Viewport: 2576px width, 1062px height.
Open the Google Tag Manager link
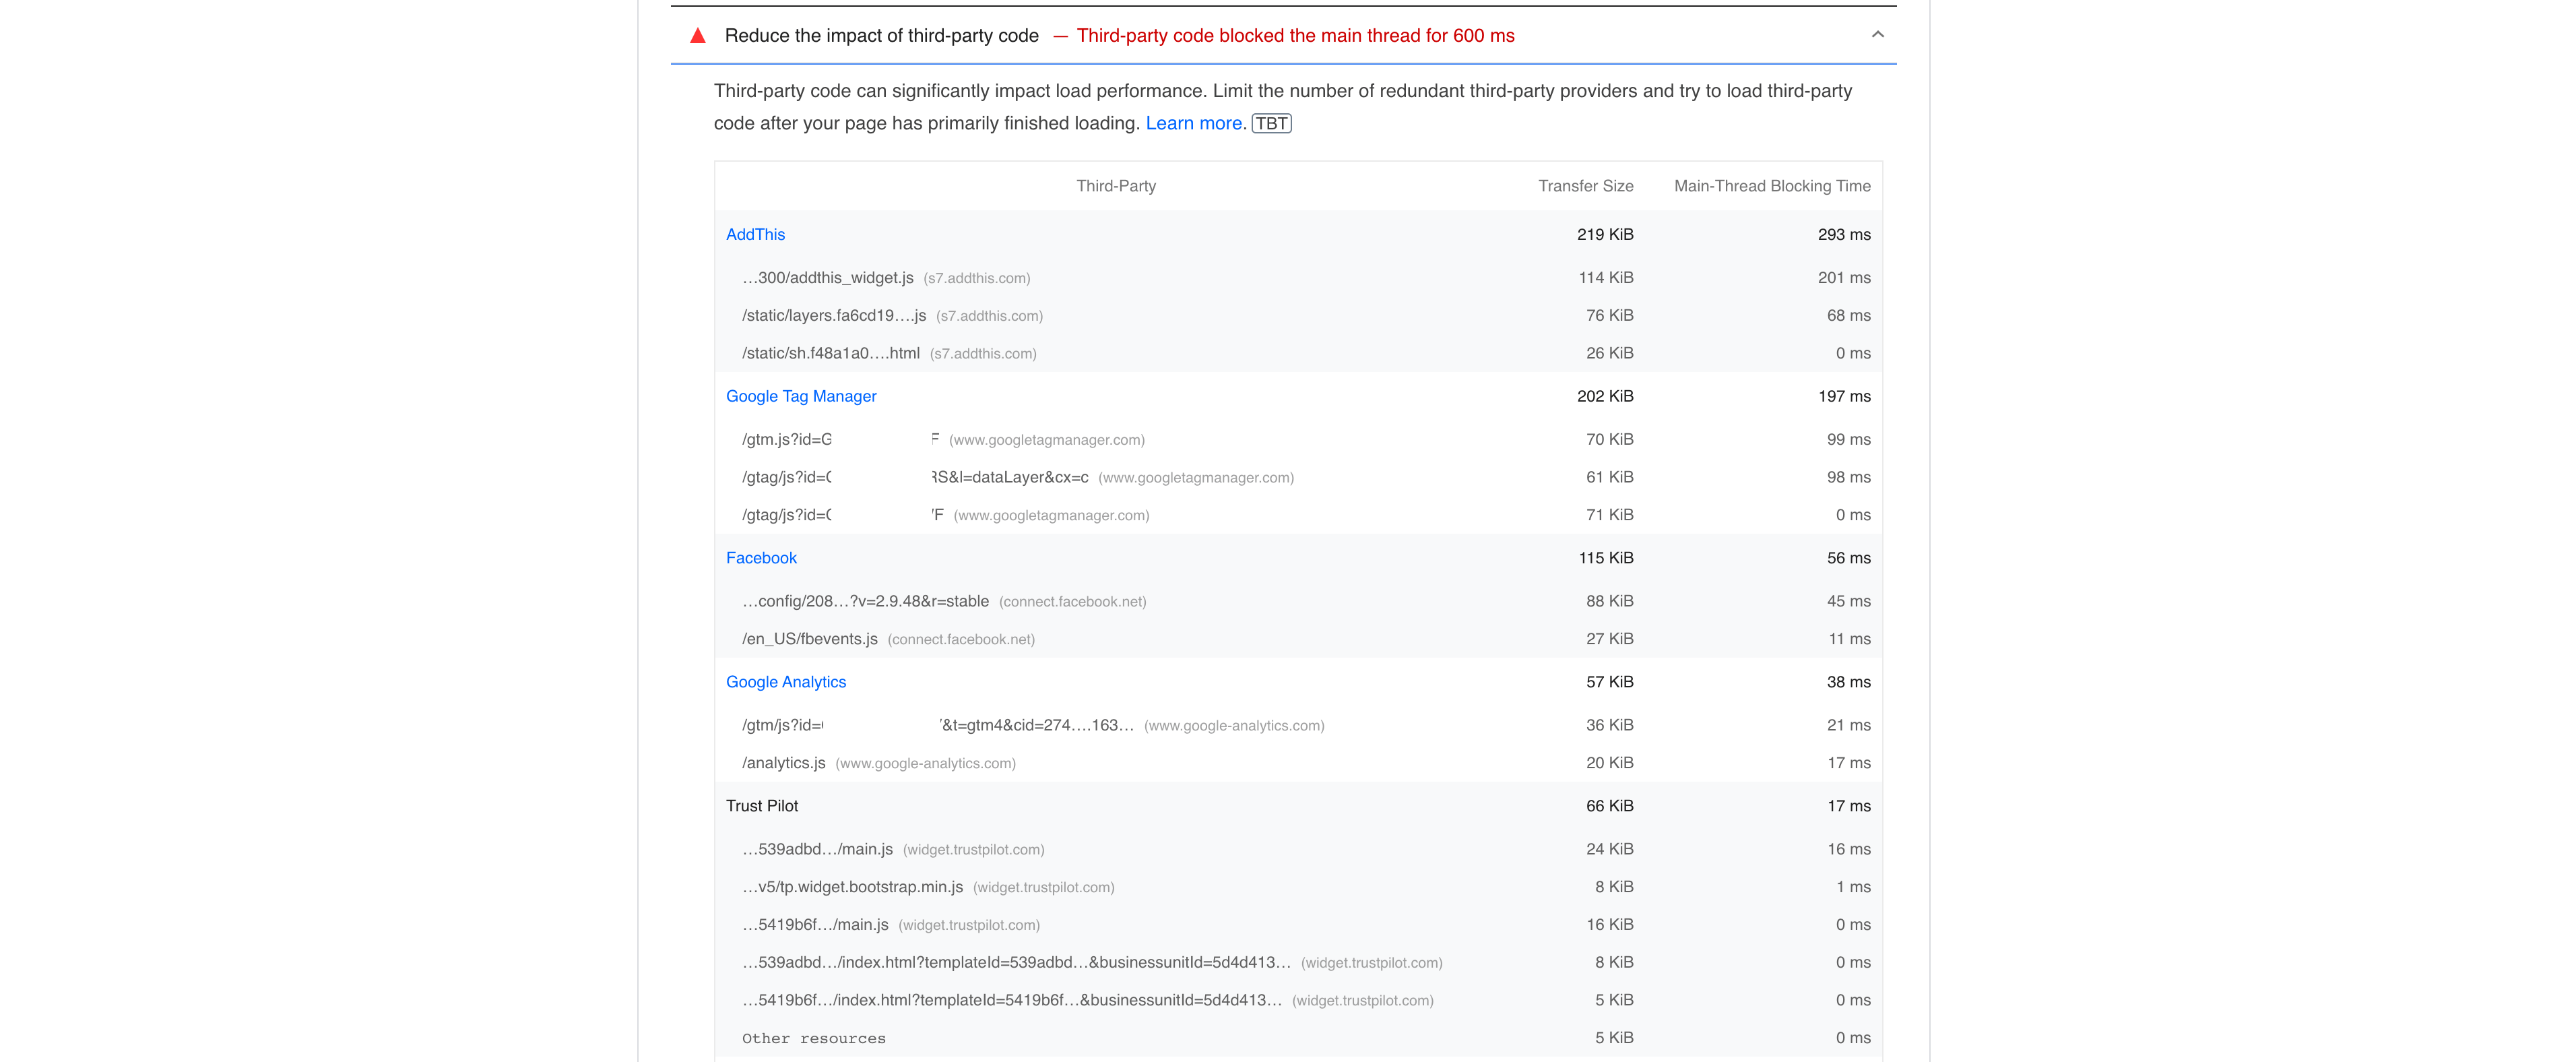click(x=801, y=396)
